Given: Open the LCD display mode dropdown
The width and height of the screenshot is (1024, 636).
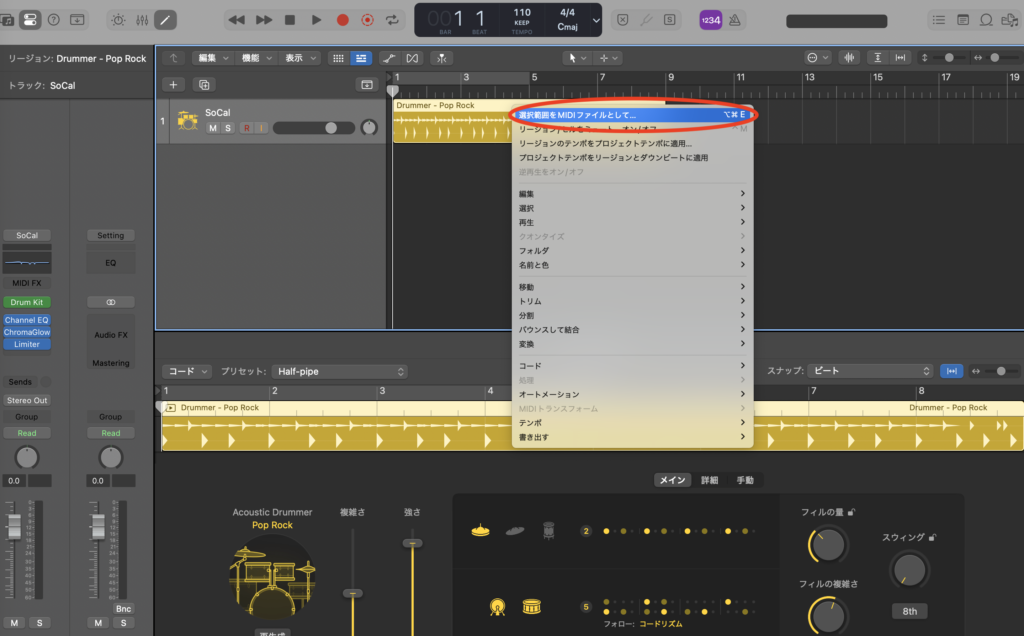Looking at the screenshot, I should [596, 20].
